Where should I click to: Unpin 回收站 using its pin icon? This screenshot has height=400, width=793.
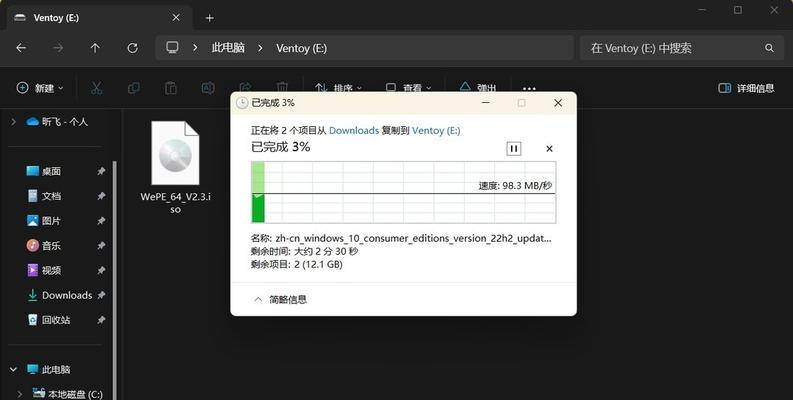click(x=101, y=320)
